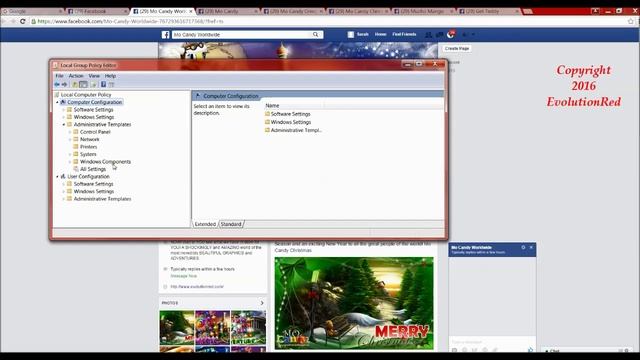The width and height of the screenshot is (640, 360).
Task: Click Find Friends link
Action: (x=404, y=34)
